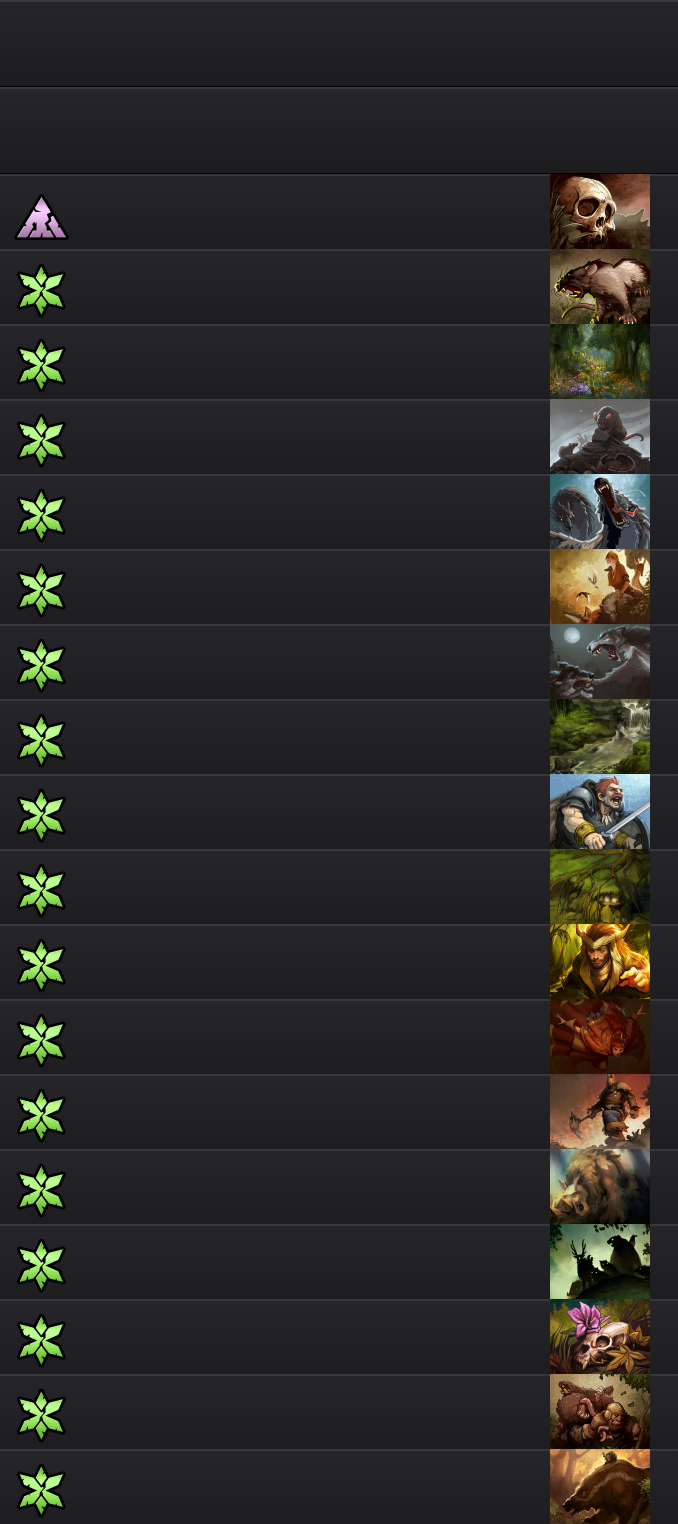Open the armored axe warrior thumbnail
This screenshot has height=1524, width=678.
pyautogui.click(x=600, y=1112)
